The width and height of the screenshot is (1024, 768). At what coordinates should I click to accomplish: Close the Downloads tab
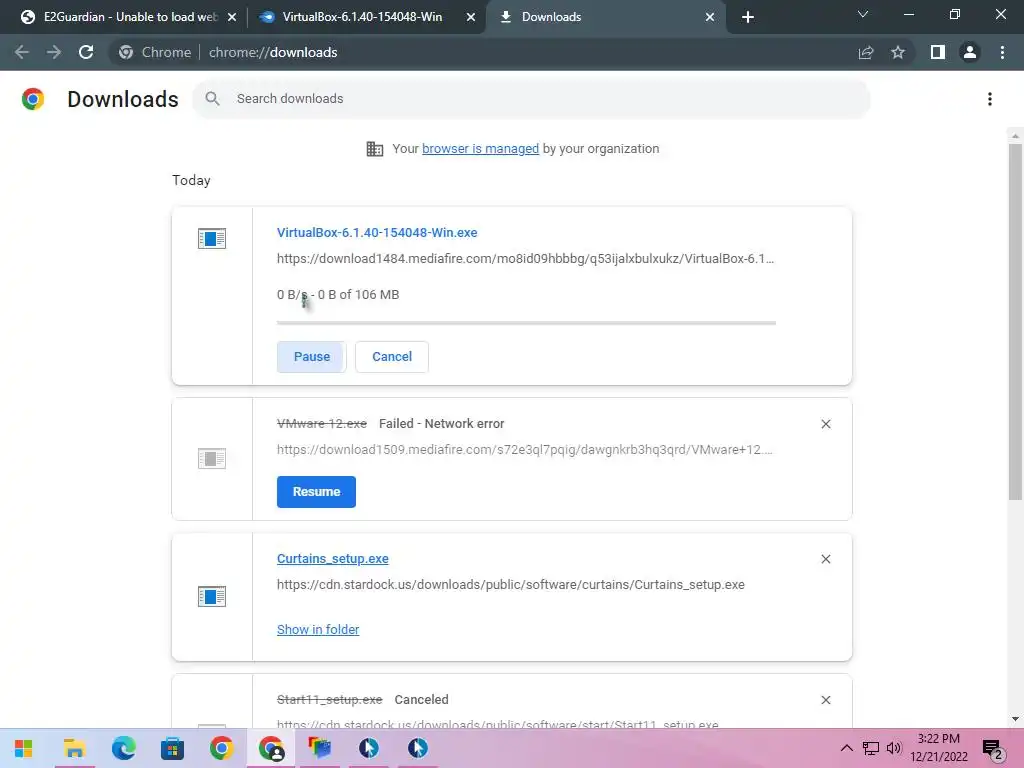[710, 17]
